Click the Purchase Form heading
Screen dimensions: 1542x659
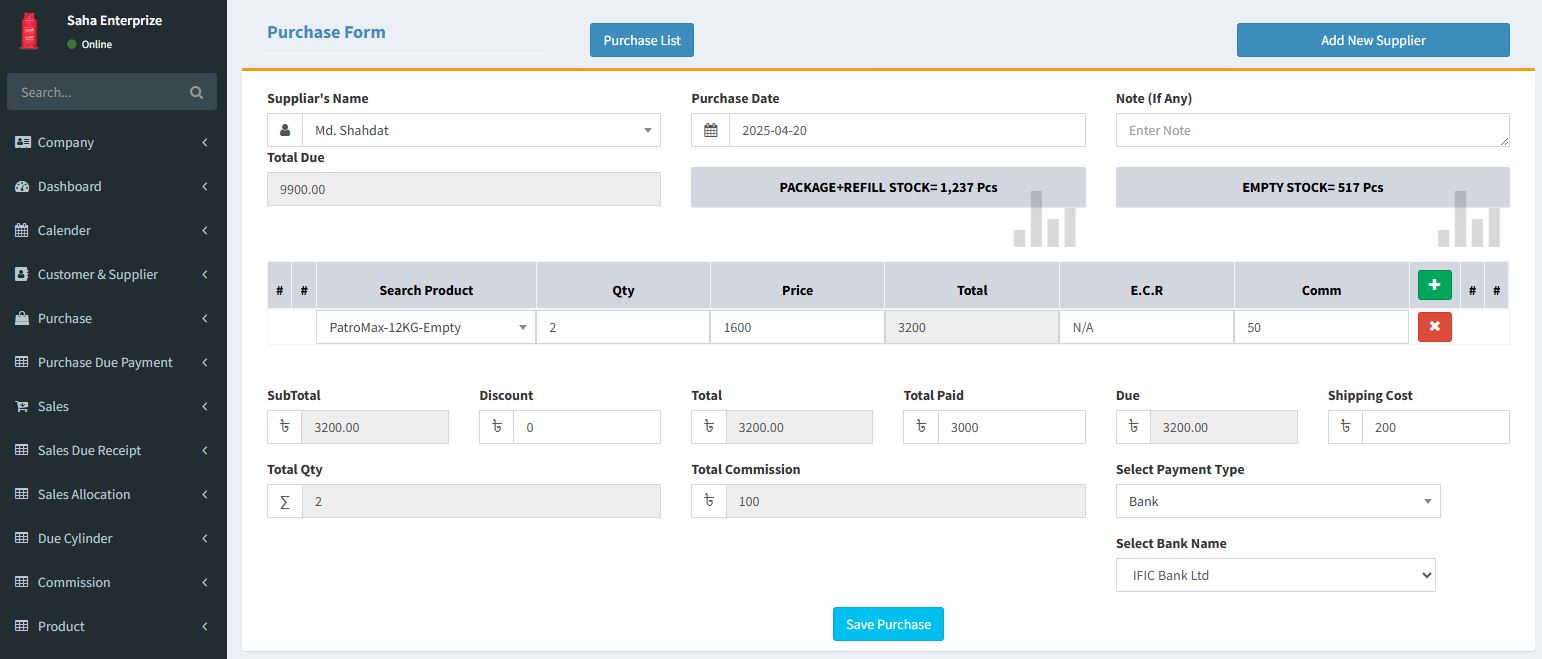(326, 32)
